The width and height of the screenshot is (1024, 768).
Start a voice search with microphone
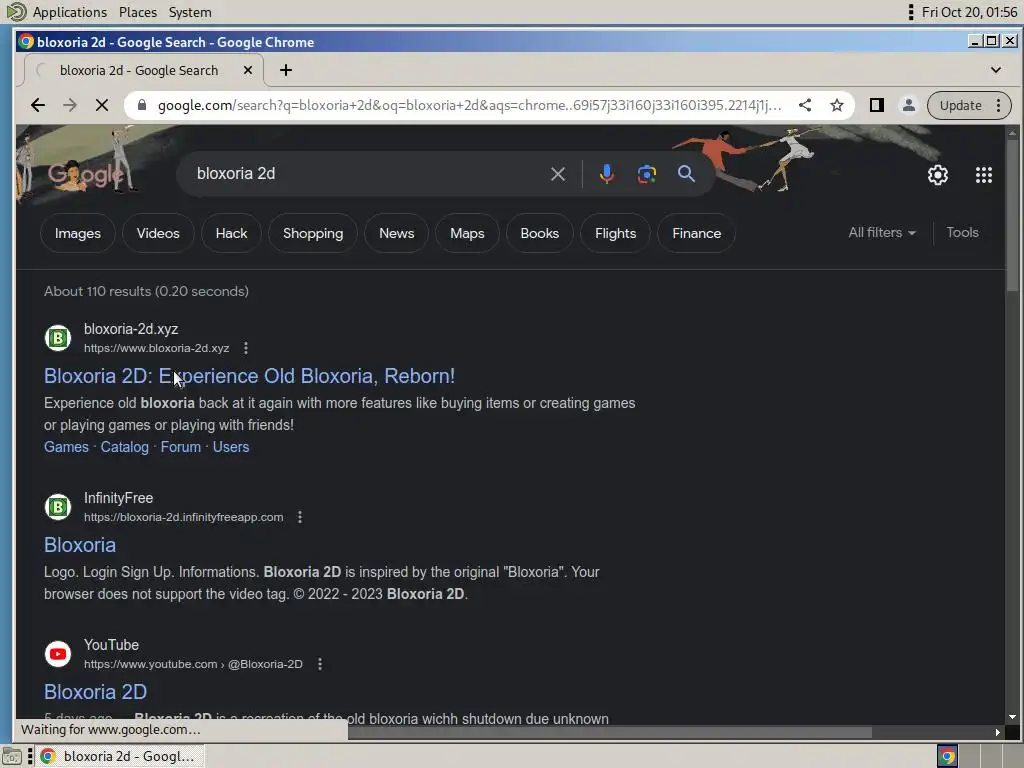[x=606, y=174]
